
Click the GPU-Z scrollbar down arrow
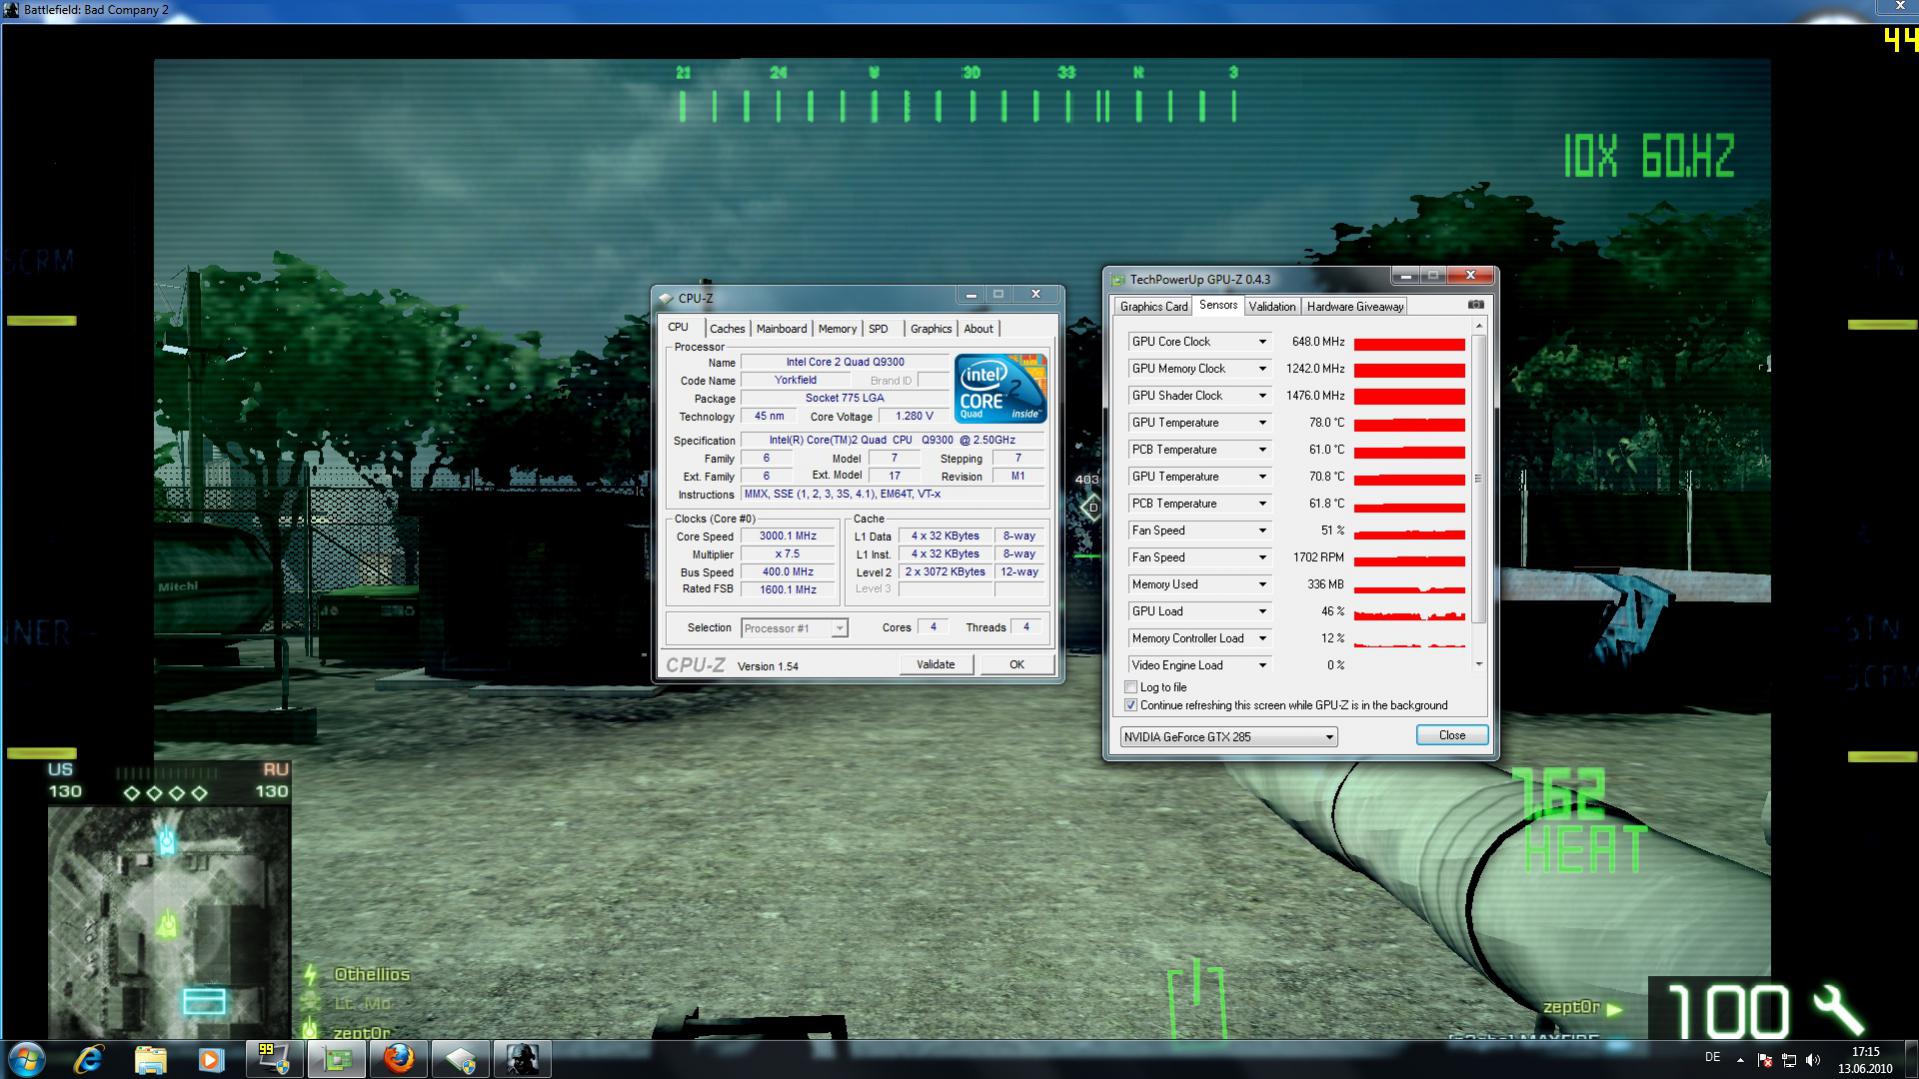click(x=1479, y=665)
